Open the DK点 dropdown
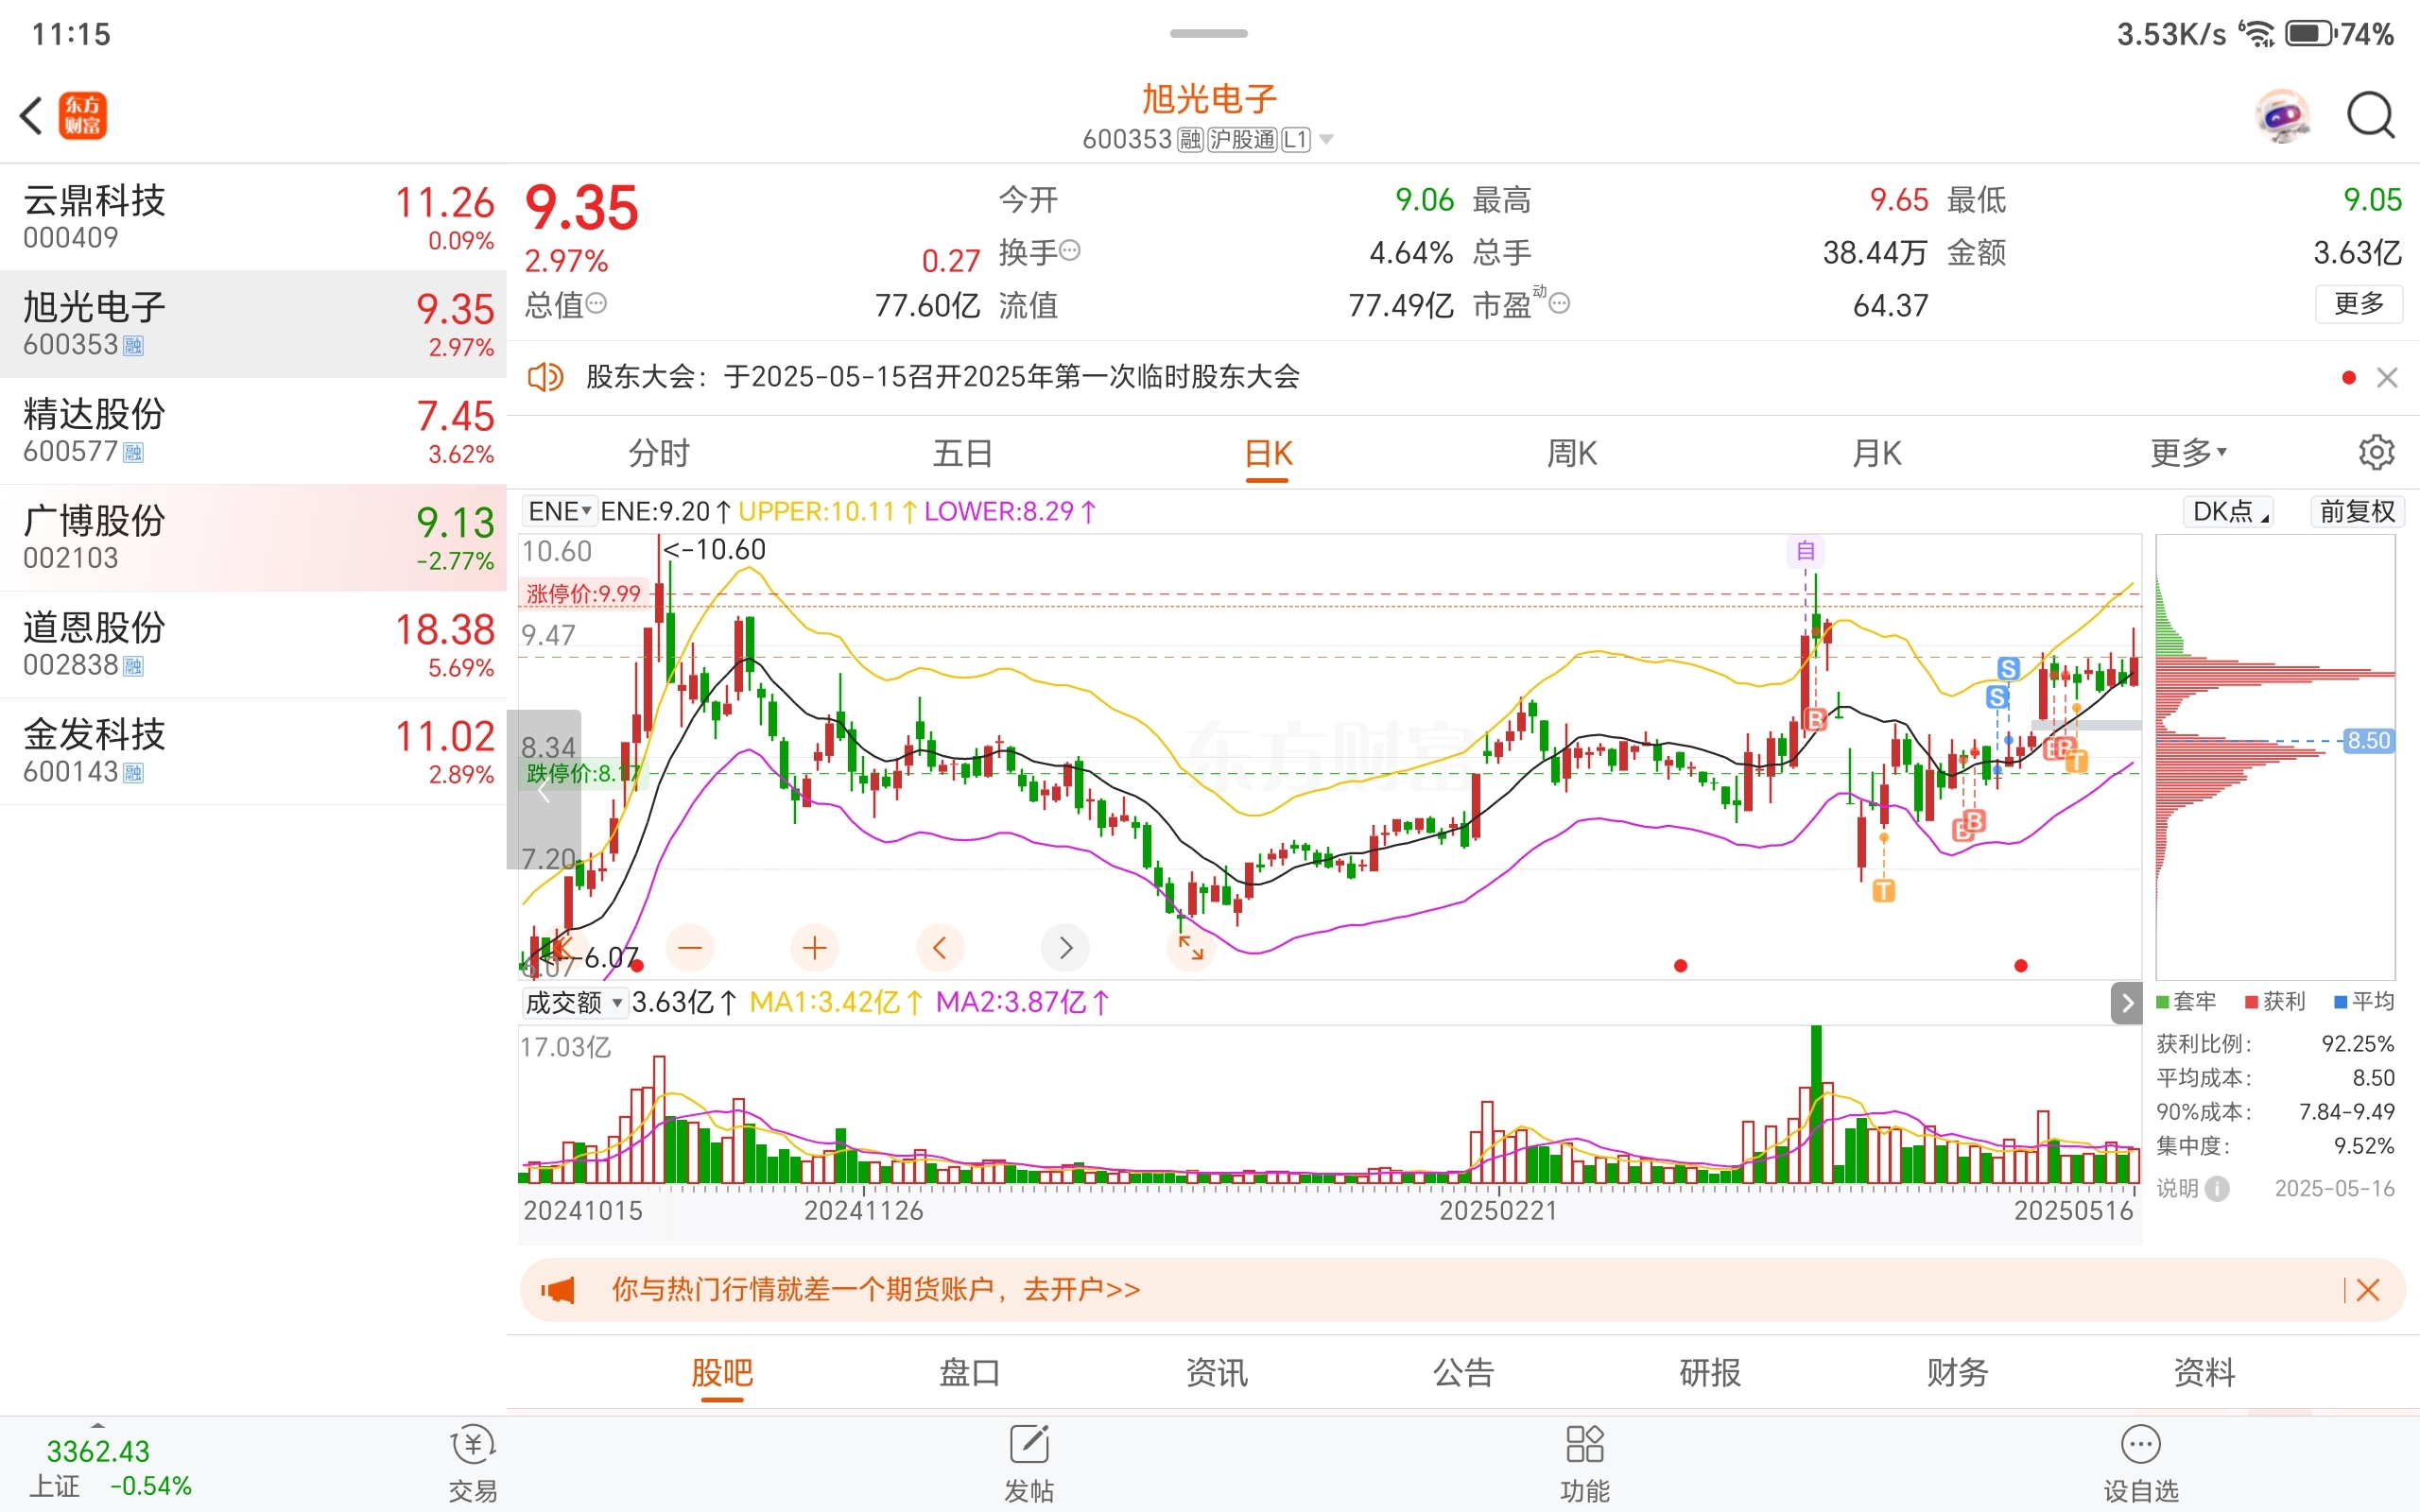This screenshot has width=2420, height=1512. point(2230,511)
